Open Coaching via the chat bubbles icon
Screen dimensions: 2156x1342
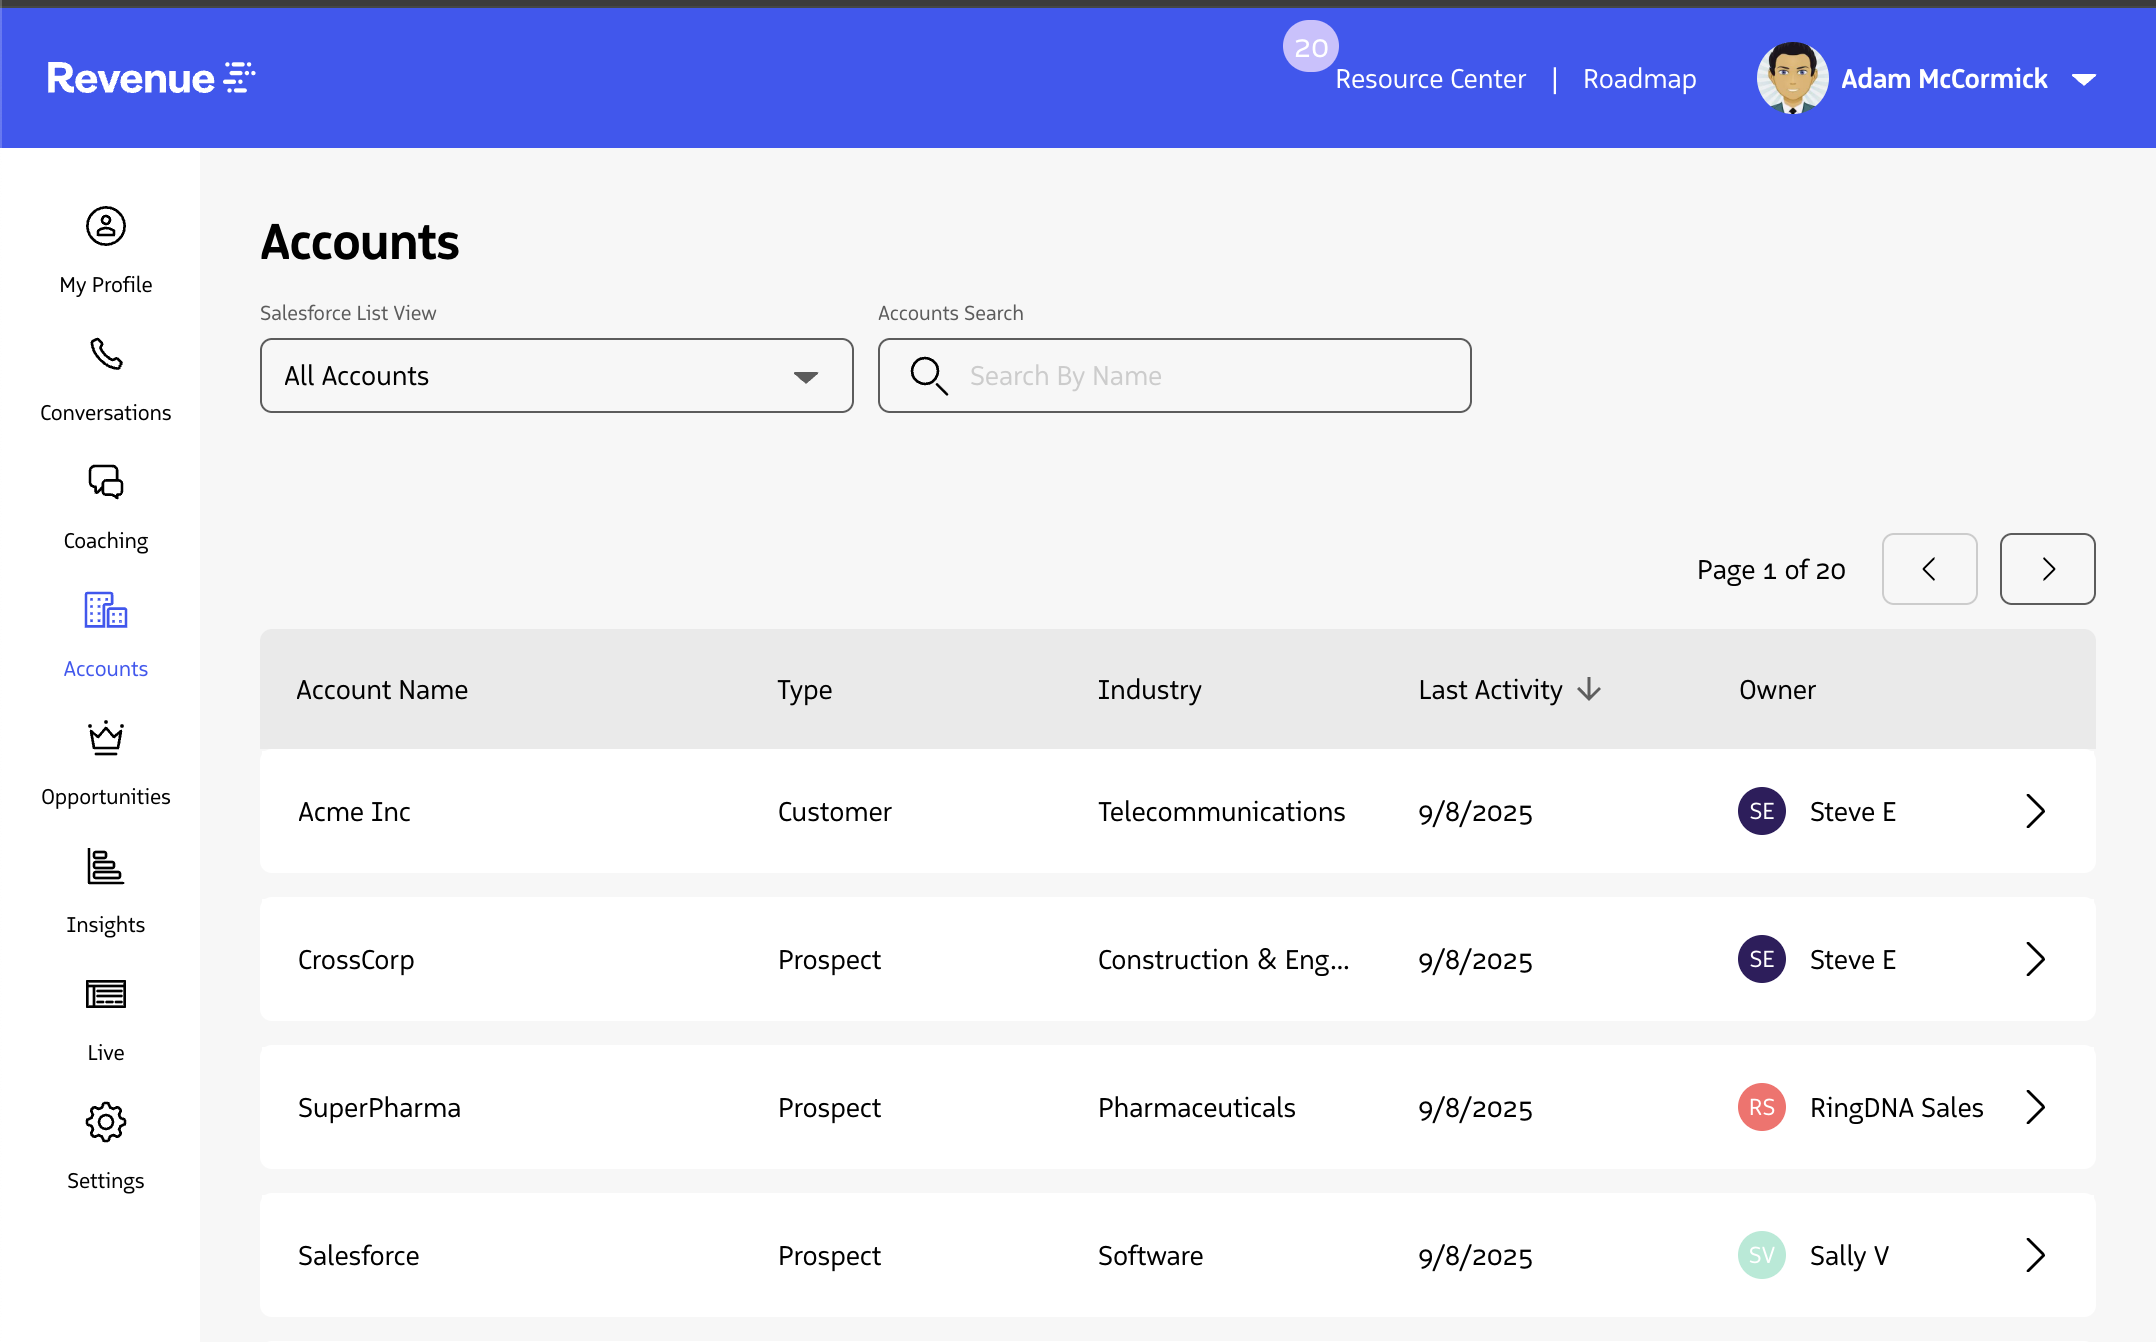pyautogui.click(x=105, y=482)
